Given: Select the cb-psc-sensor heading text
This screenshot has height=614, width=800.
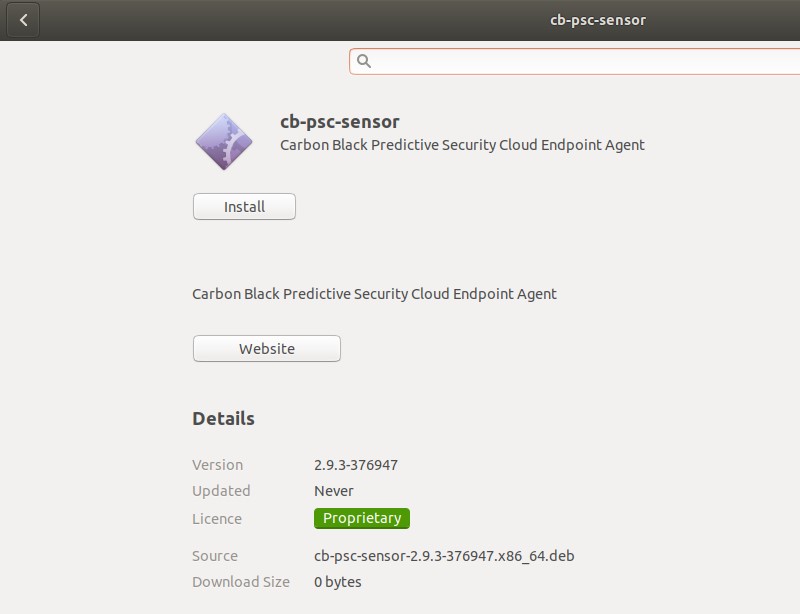Looking at the screenshot, I should 340,121.
